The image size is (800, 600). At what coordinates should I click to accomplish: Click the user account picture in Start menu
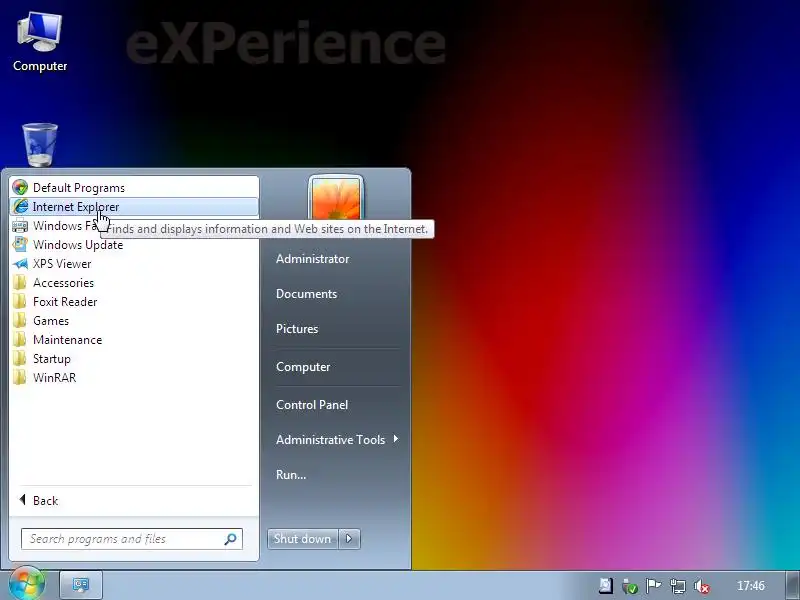pos(336,198)
